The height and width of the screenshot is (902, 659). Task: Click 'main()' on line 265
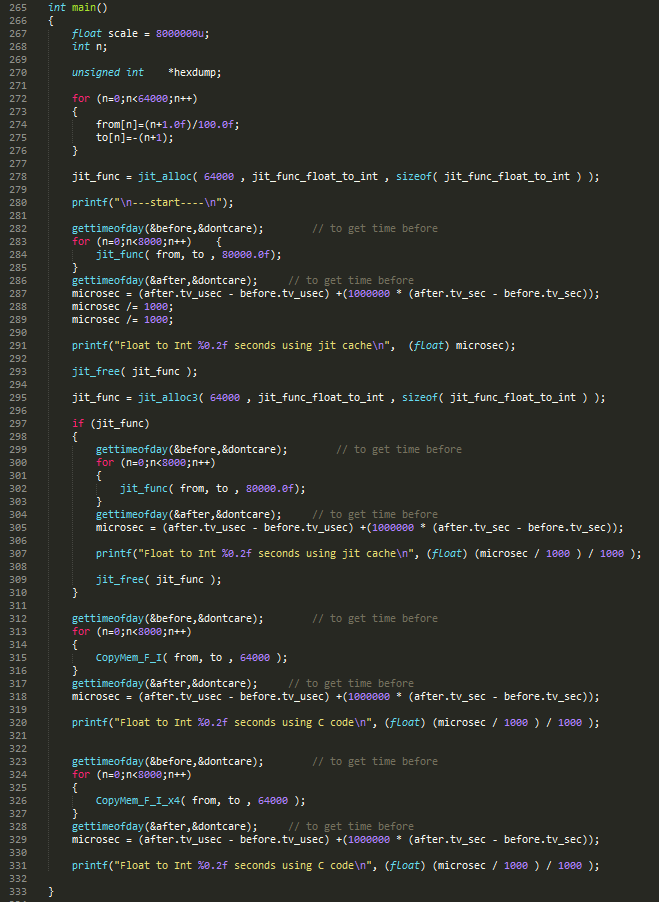[x=90, y=7]
